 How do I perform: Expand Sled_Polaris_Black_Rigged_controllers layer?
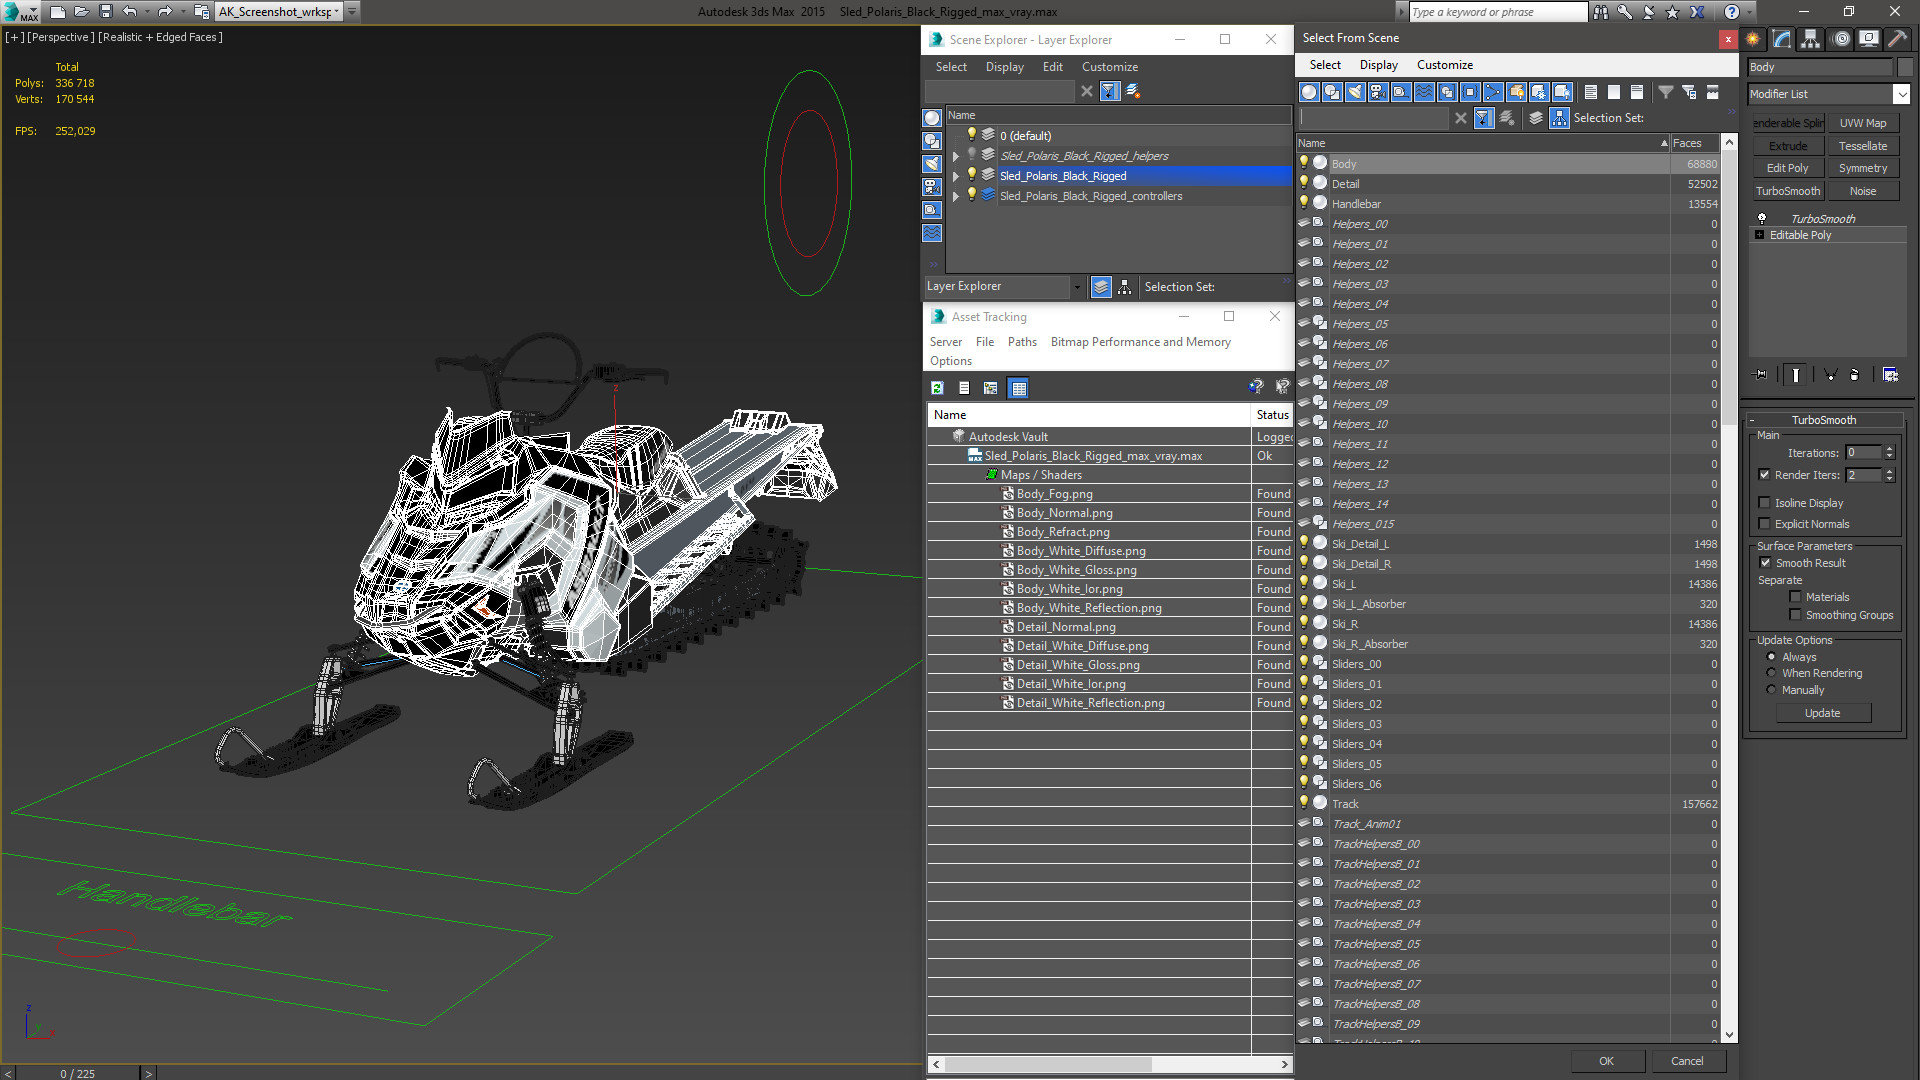(956, 196)
